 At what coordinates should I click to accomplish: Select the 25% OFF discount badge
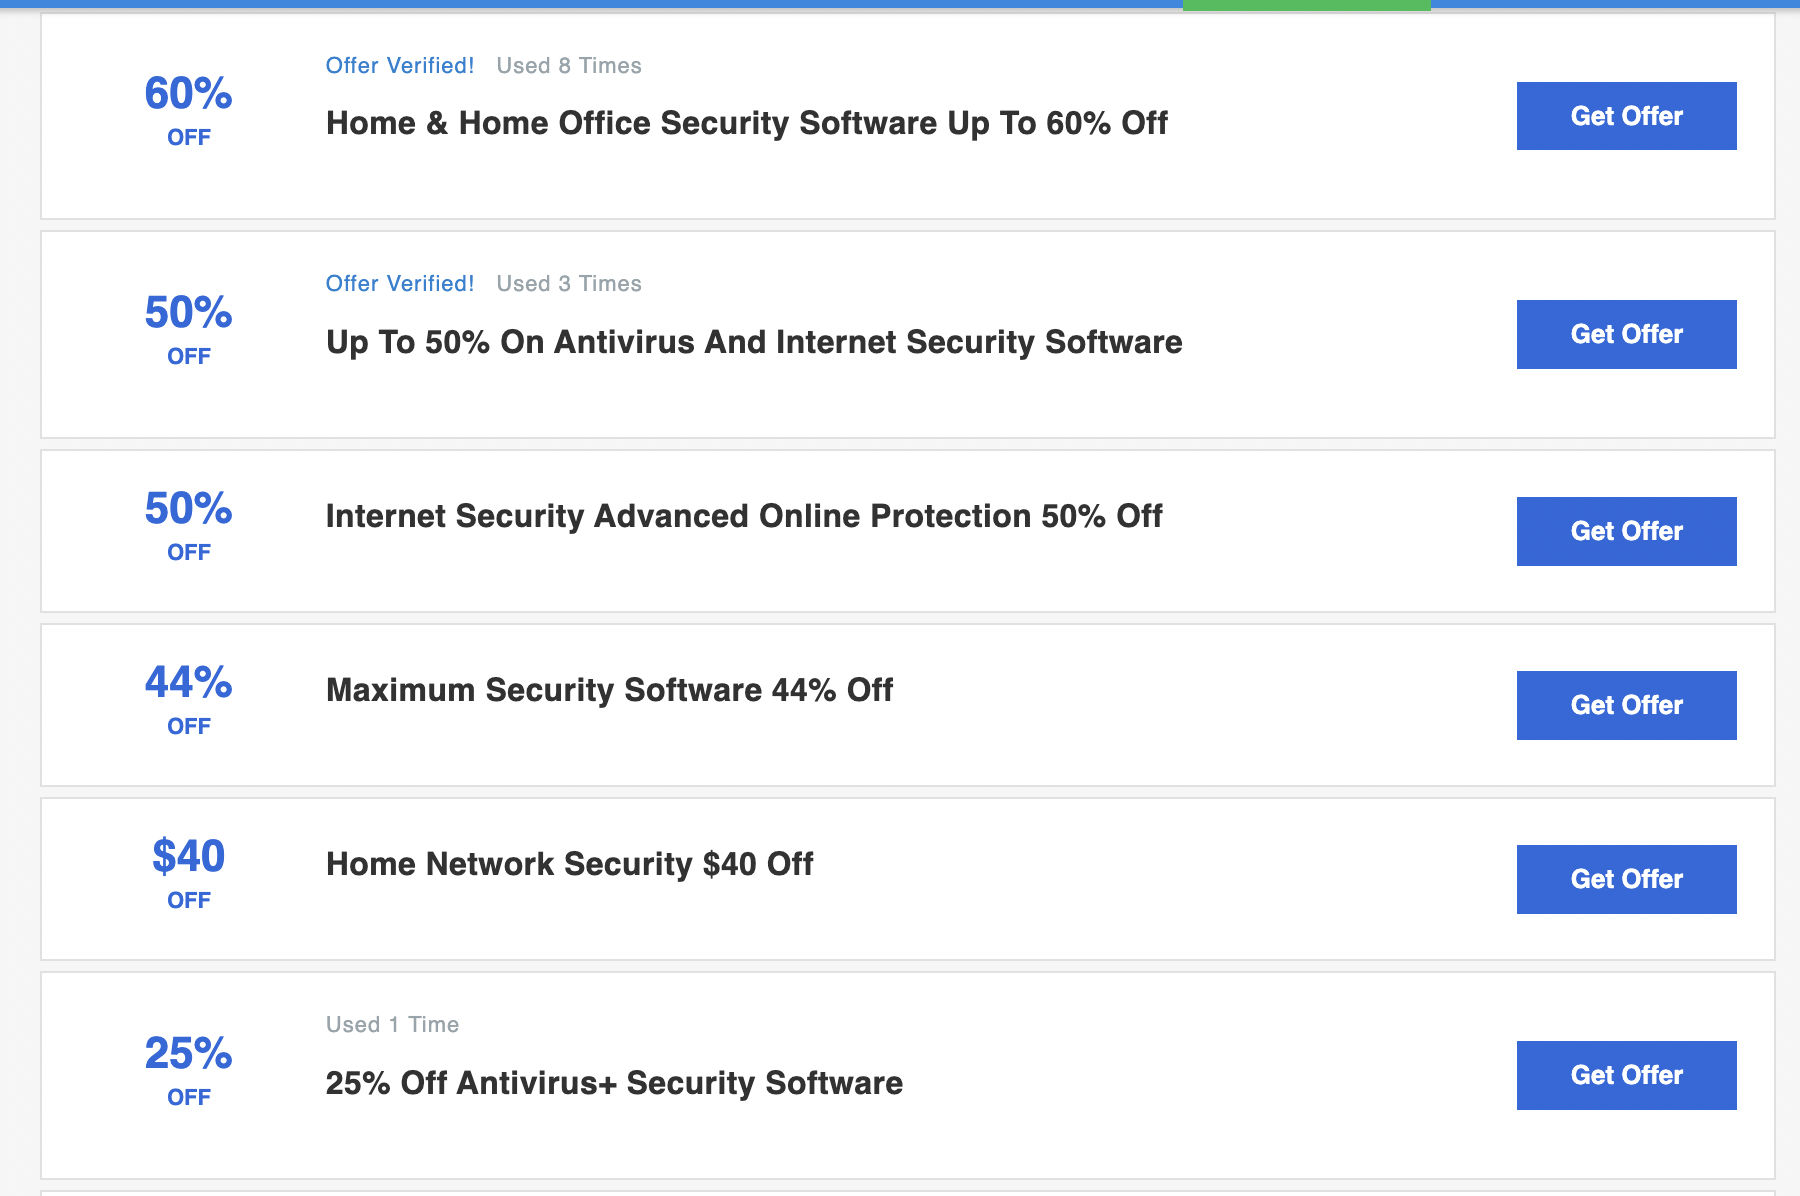tap(188, 1070)
